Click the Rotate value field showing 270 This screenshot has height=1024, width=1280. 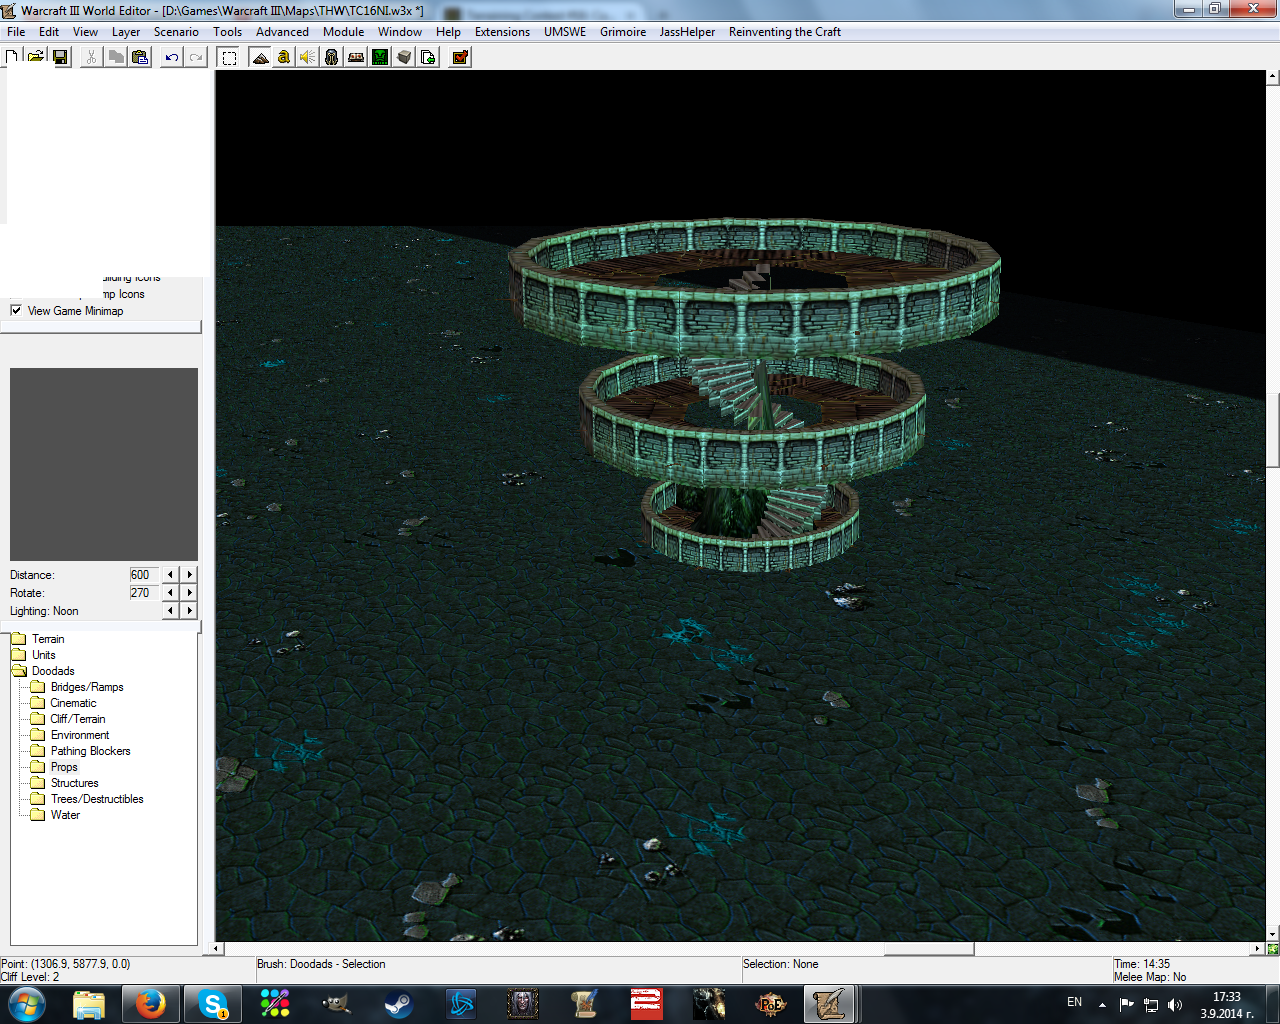click(x=144, y=593)
